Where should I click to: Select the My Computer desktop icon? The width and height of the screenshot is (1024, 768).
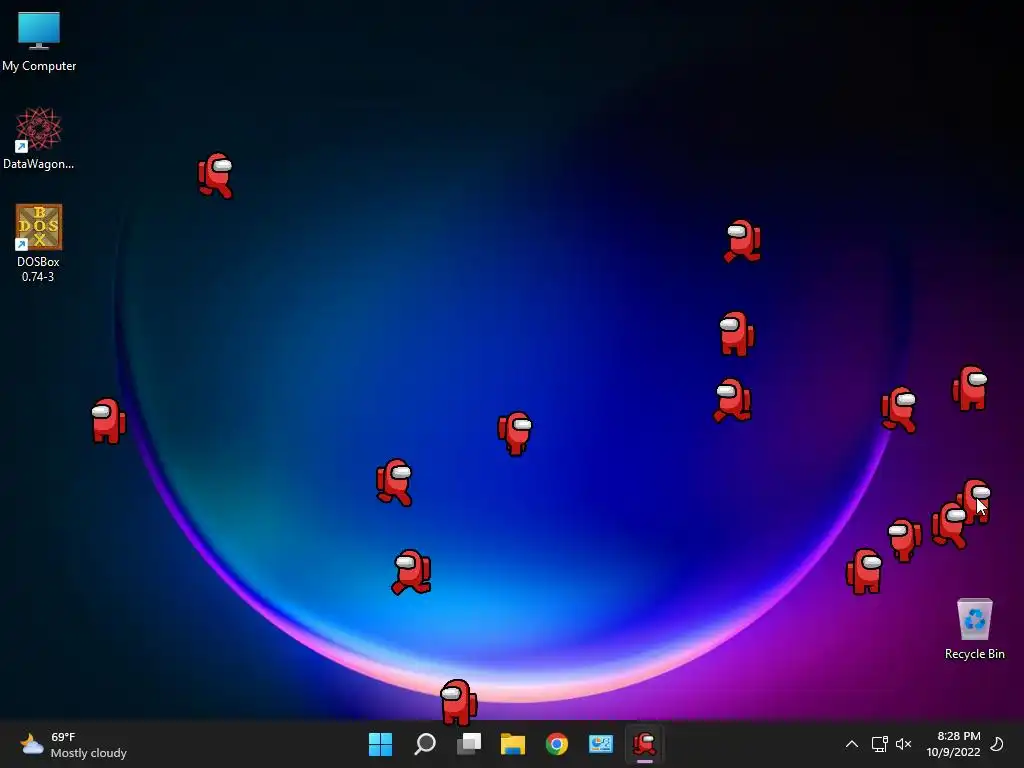tap(39, 41)
